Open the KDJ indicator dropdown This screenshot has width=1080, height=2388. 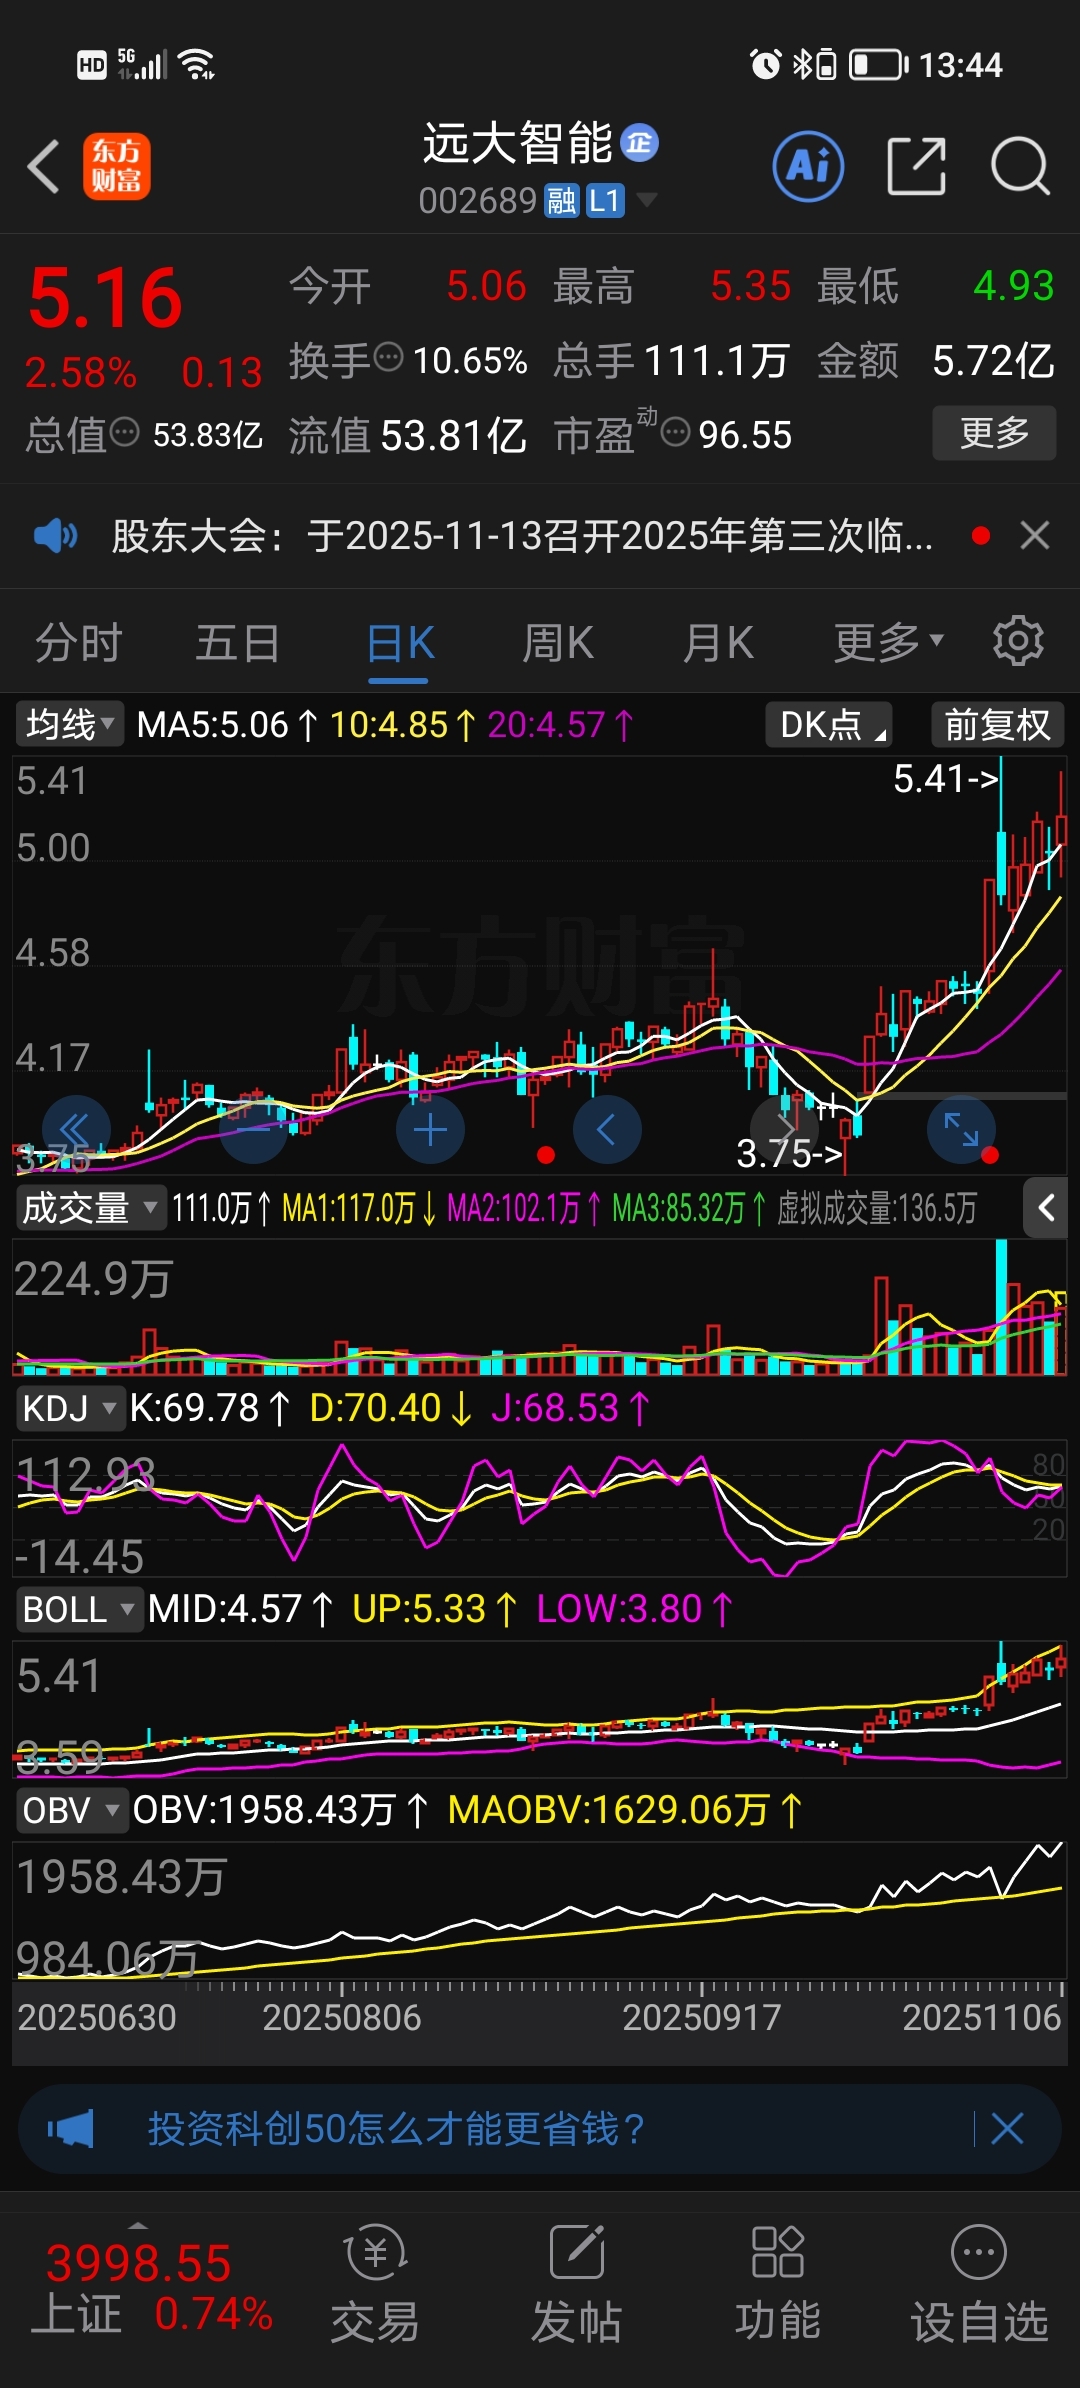69,1408
